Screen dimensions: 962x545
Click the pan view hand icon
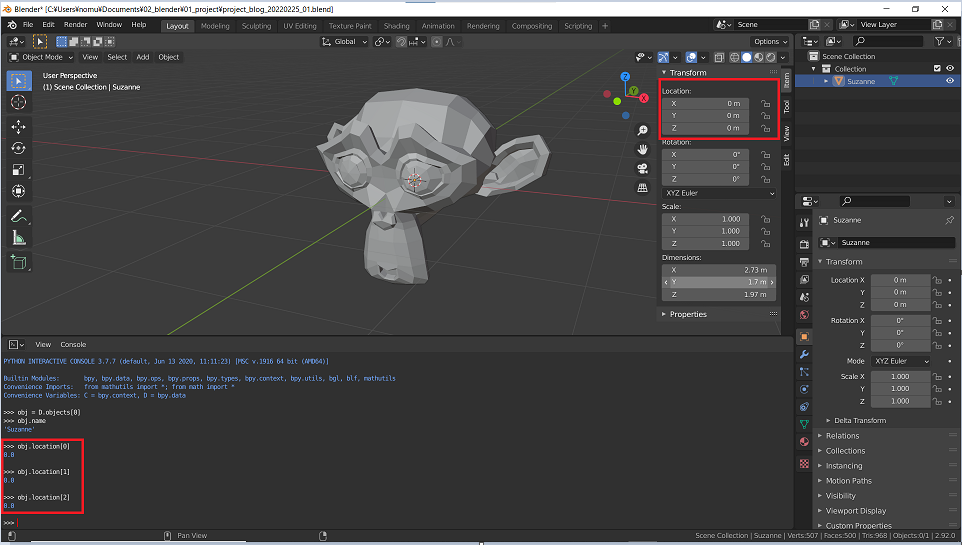[642, 149]
